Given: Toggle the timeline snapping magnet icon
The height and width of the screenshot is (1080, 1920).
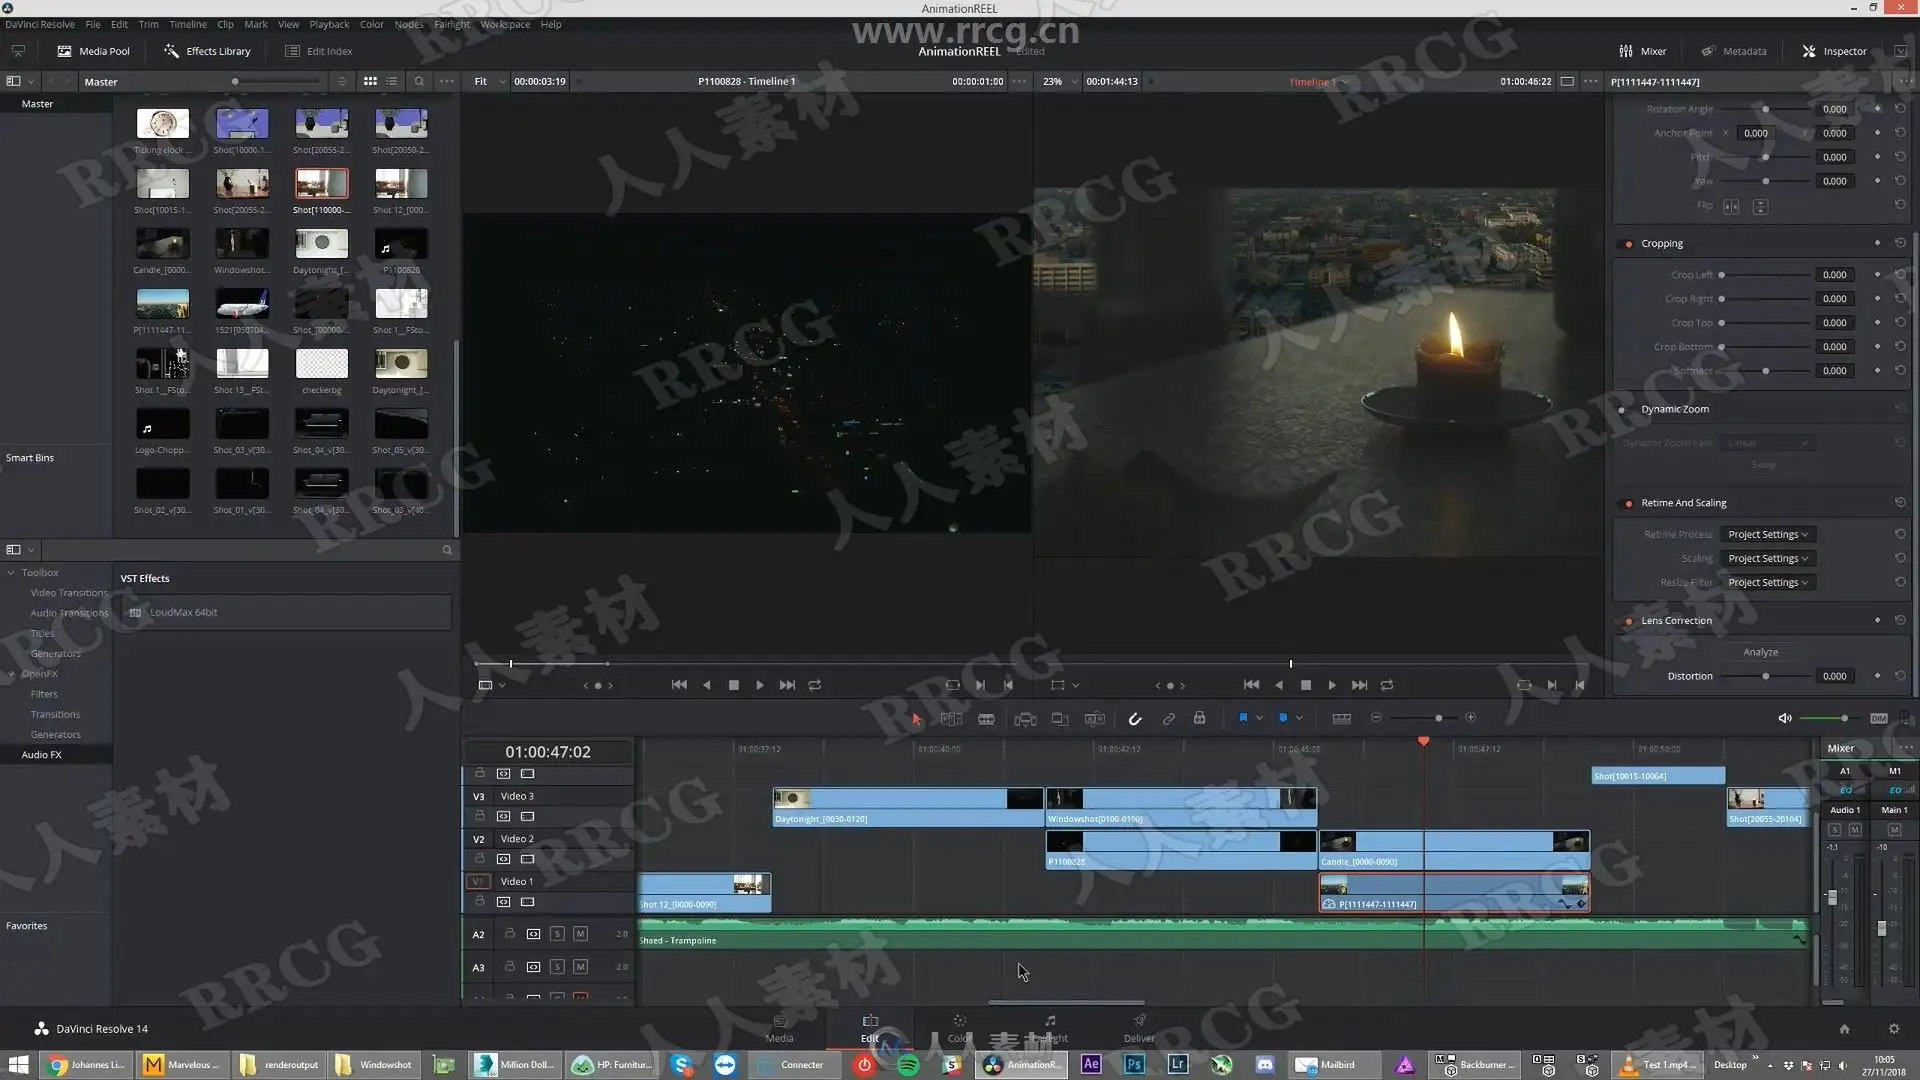Looking at the screenshot, I should (x=1135, y=718).
